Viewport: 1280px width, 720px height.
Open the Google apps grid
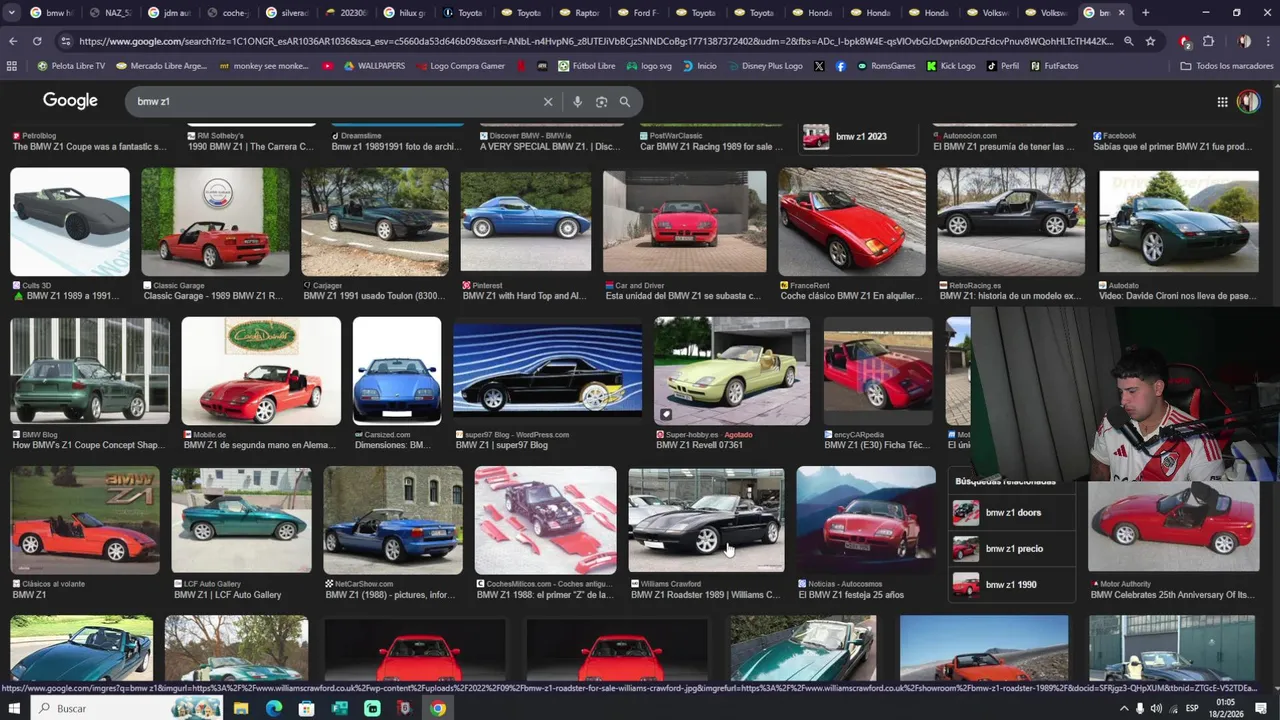coord(1222,102)
